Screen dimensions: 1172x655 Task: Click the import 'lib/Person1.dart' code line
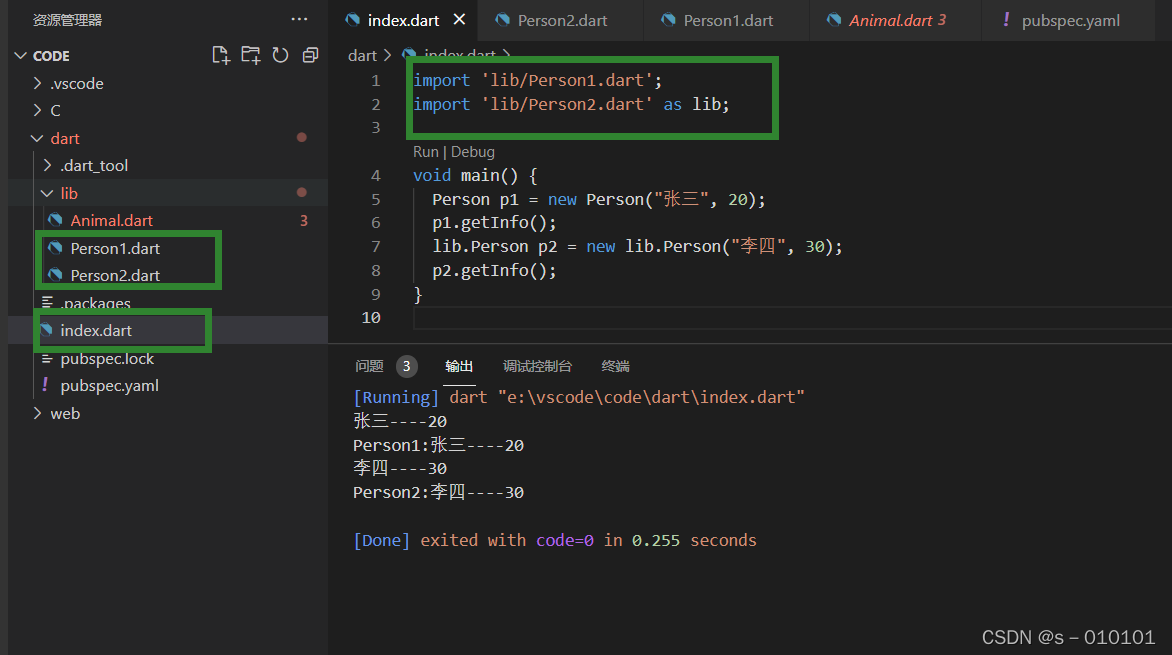pos(537,80)
